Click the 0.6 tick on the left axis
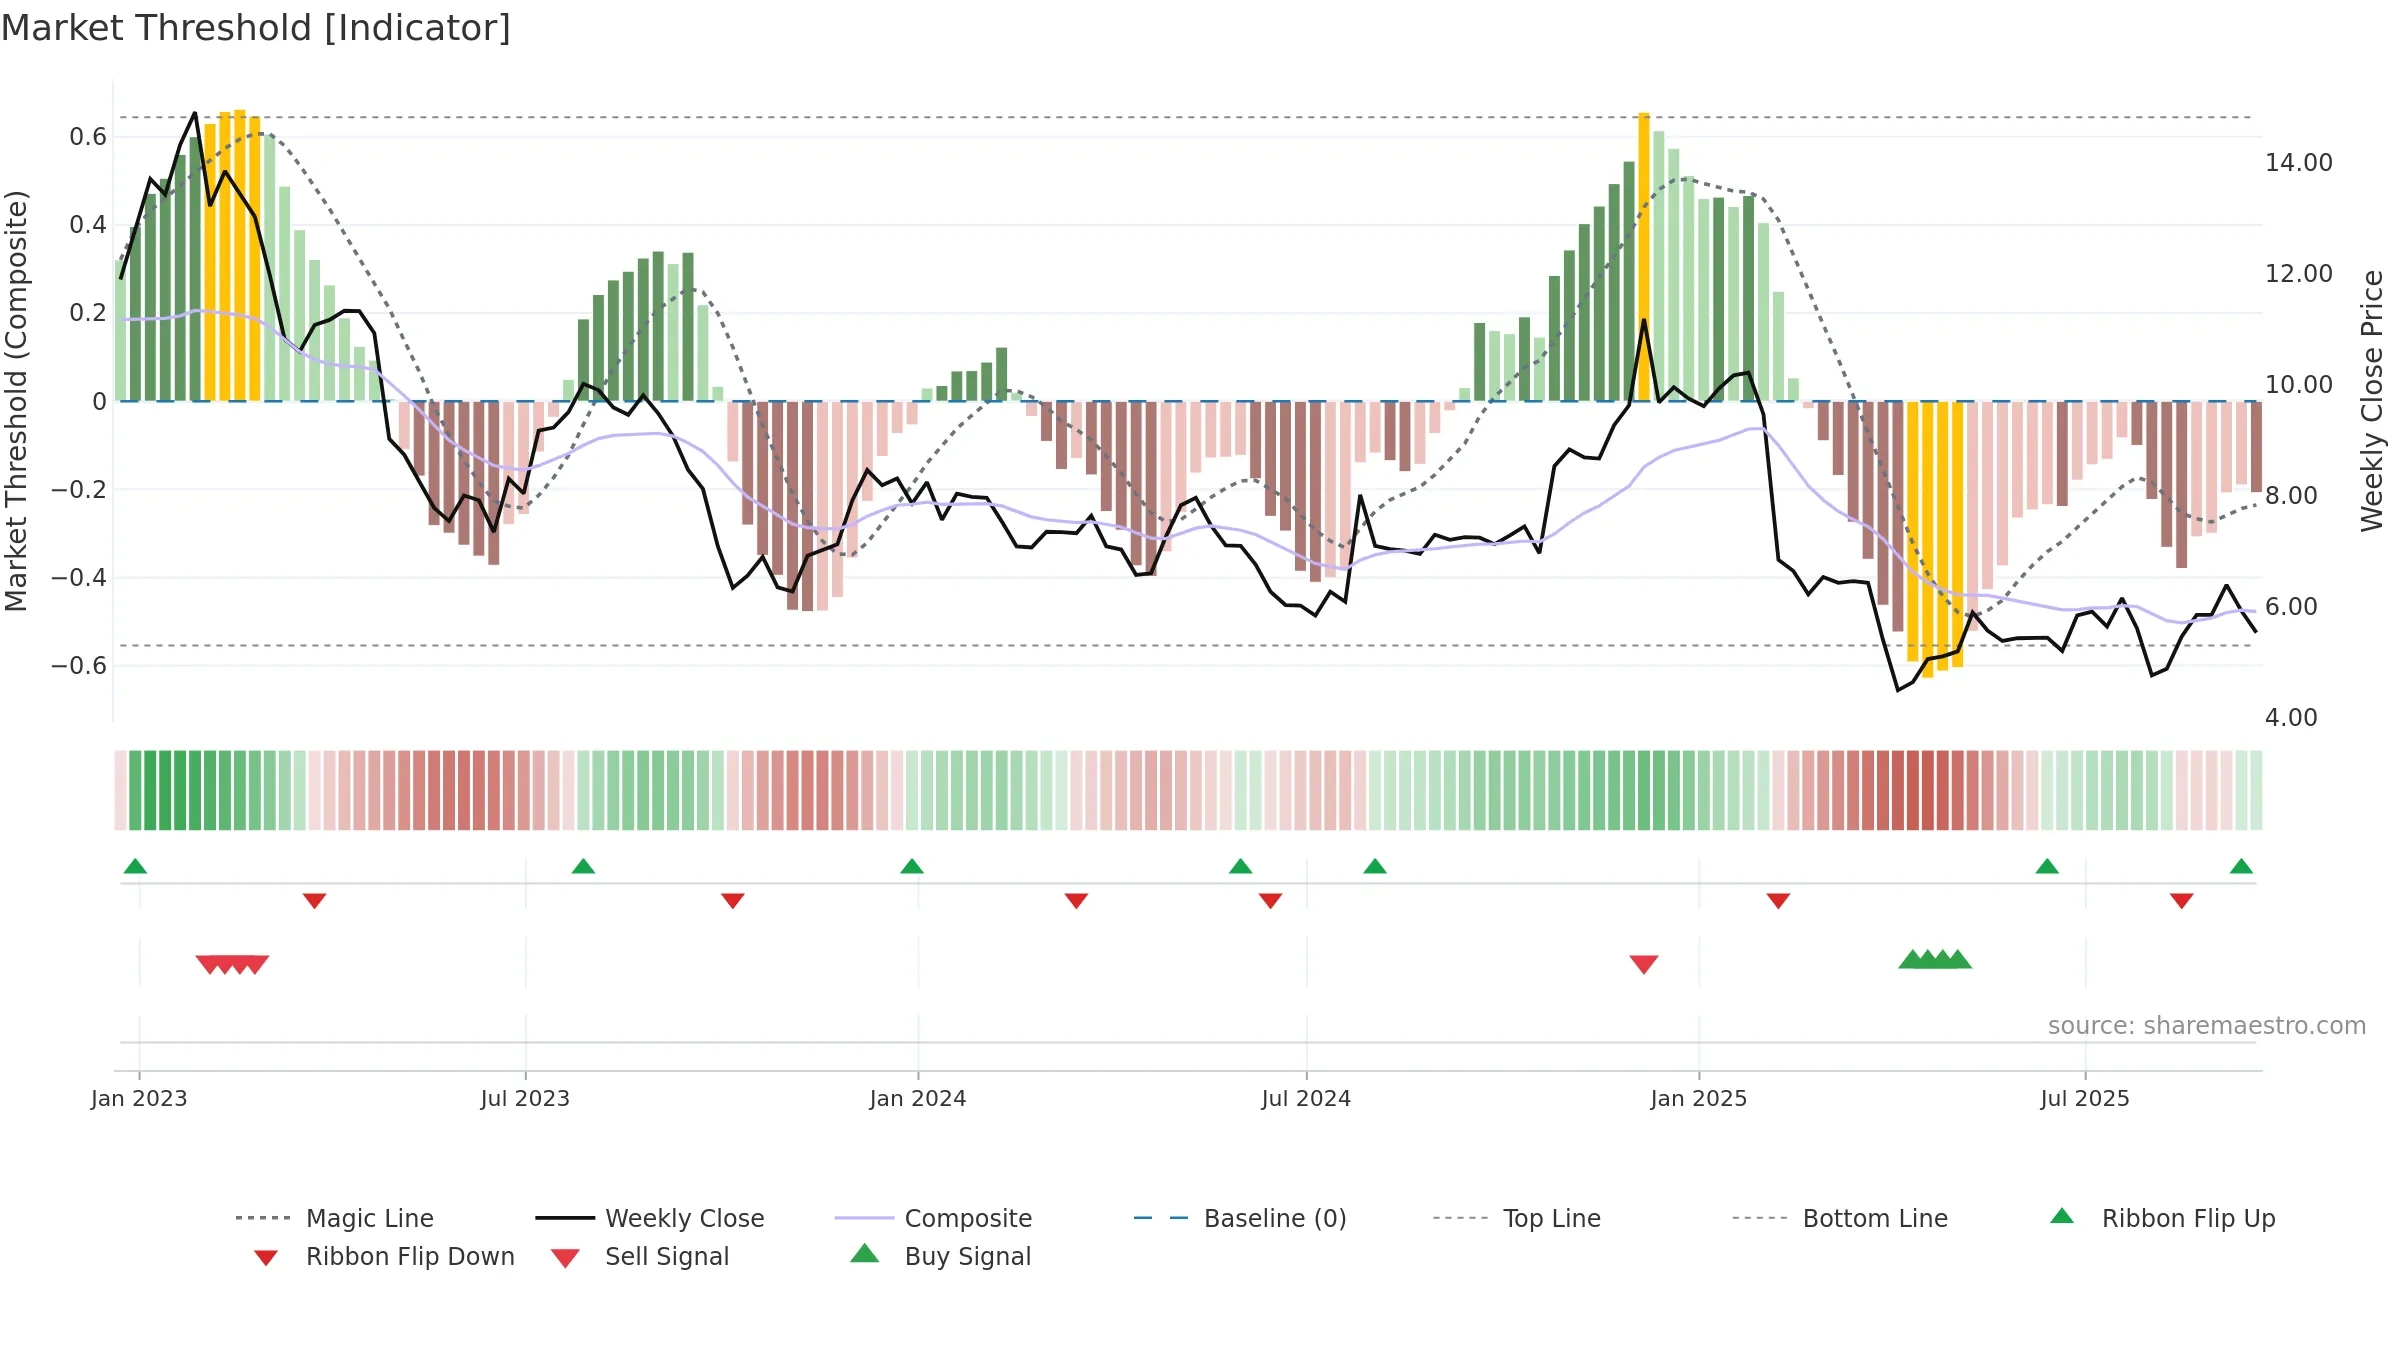Screen dimensions: 2400x1350 tap(88, 137)
